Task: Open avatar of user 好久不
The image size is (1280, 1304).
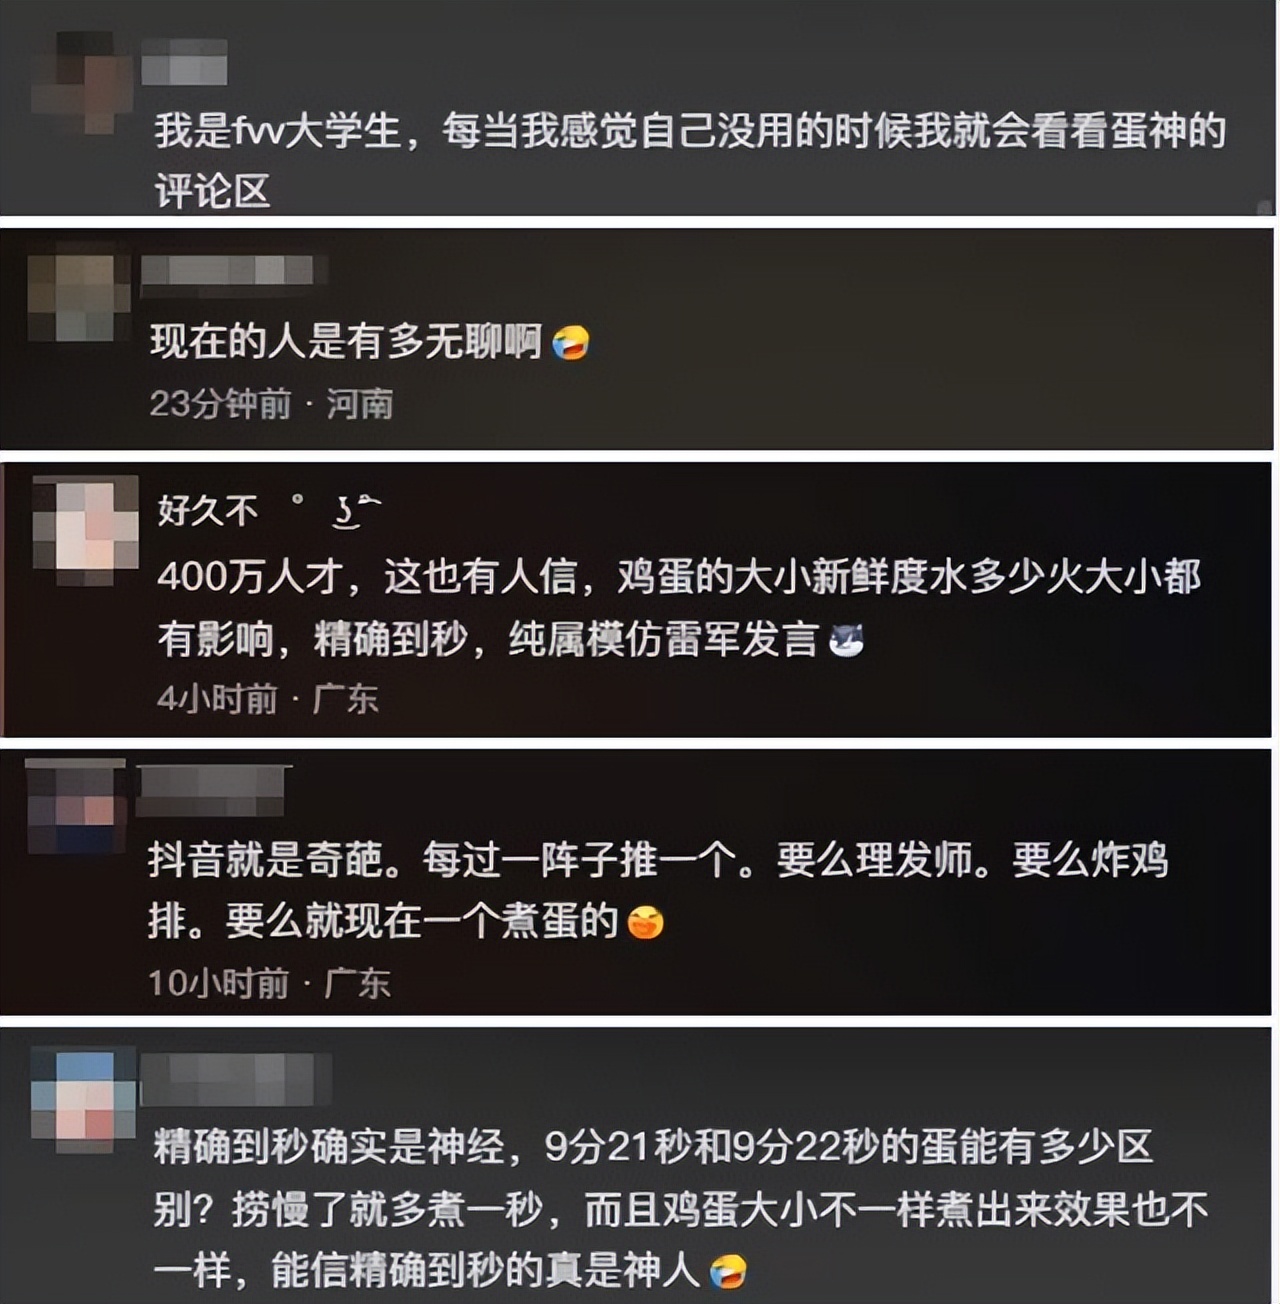Action: point(86,531)
